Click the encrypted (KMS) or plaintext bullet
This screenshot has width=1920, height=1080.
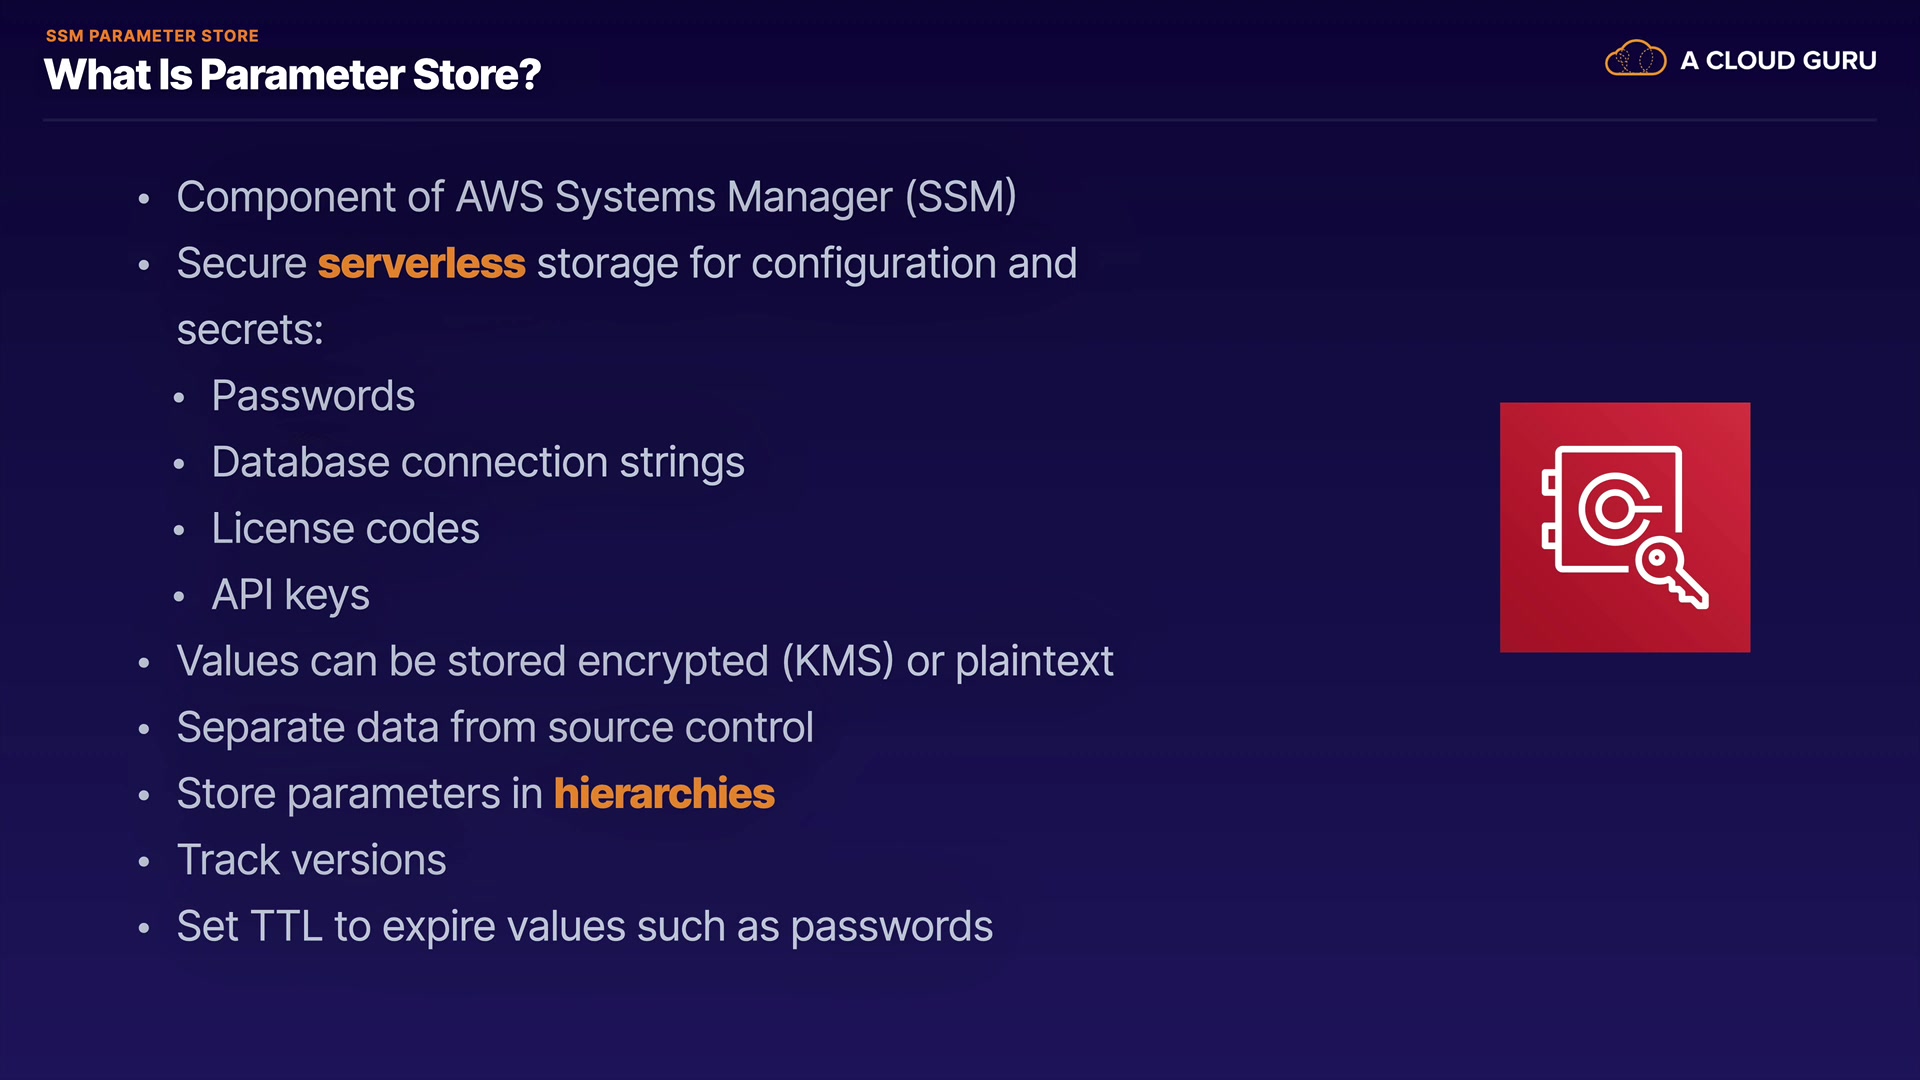point(644,661)
